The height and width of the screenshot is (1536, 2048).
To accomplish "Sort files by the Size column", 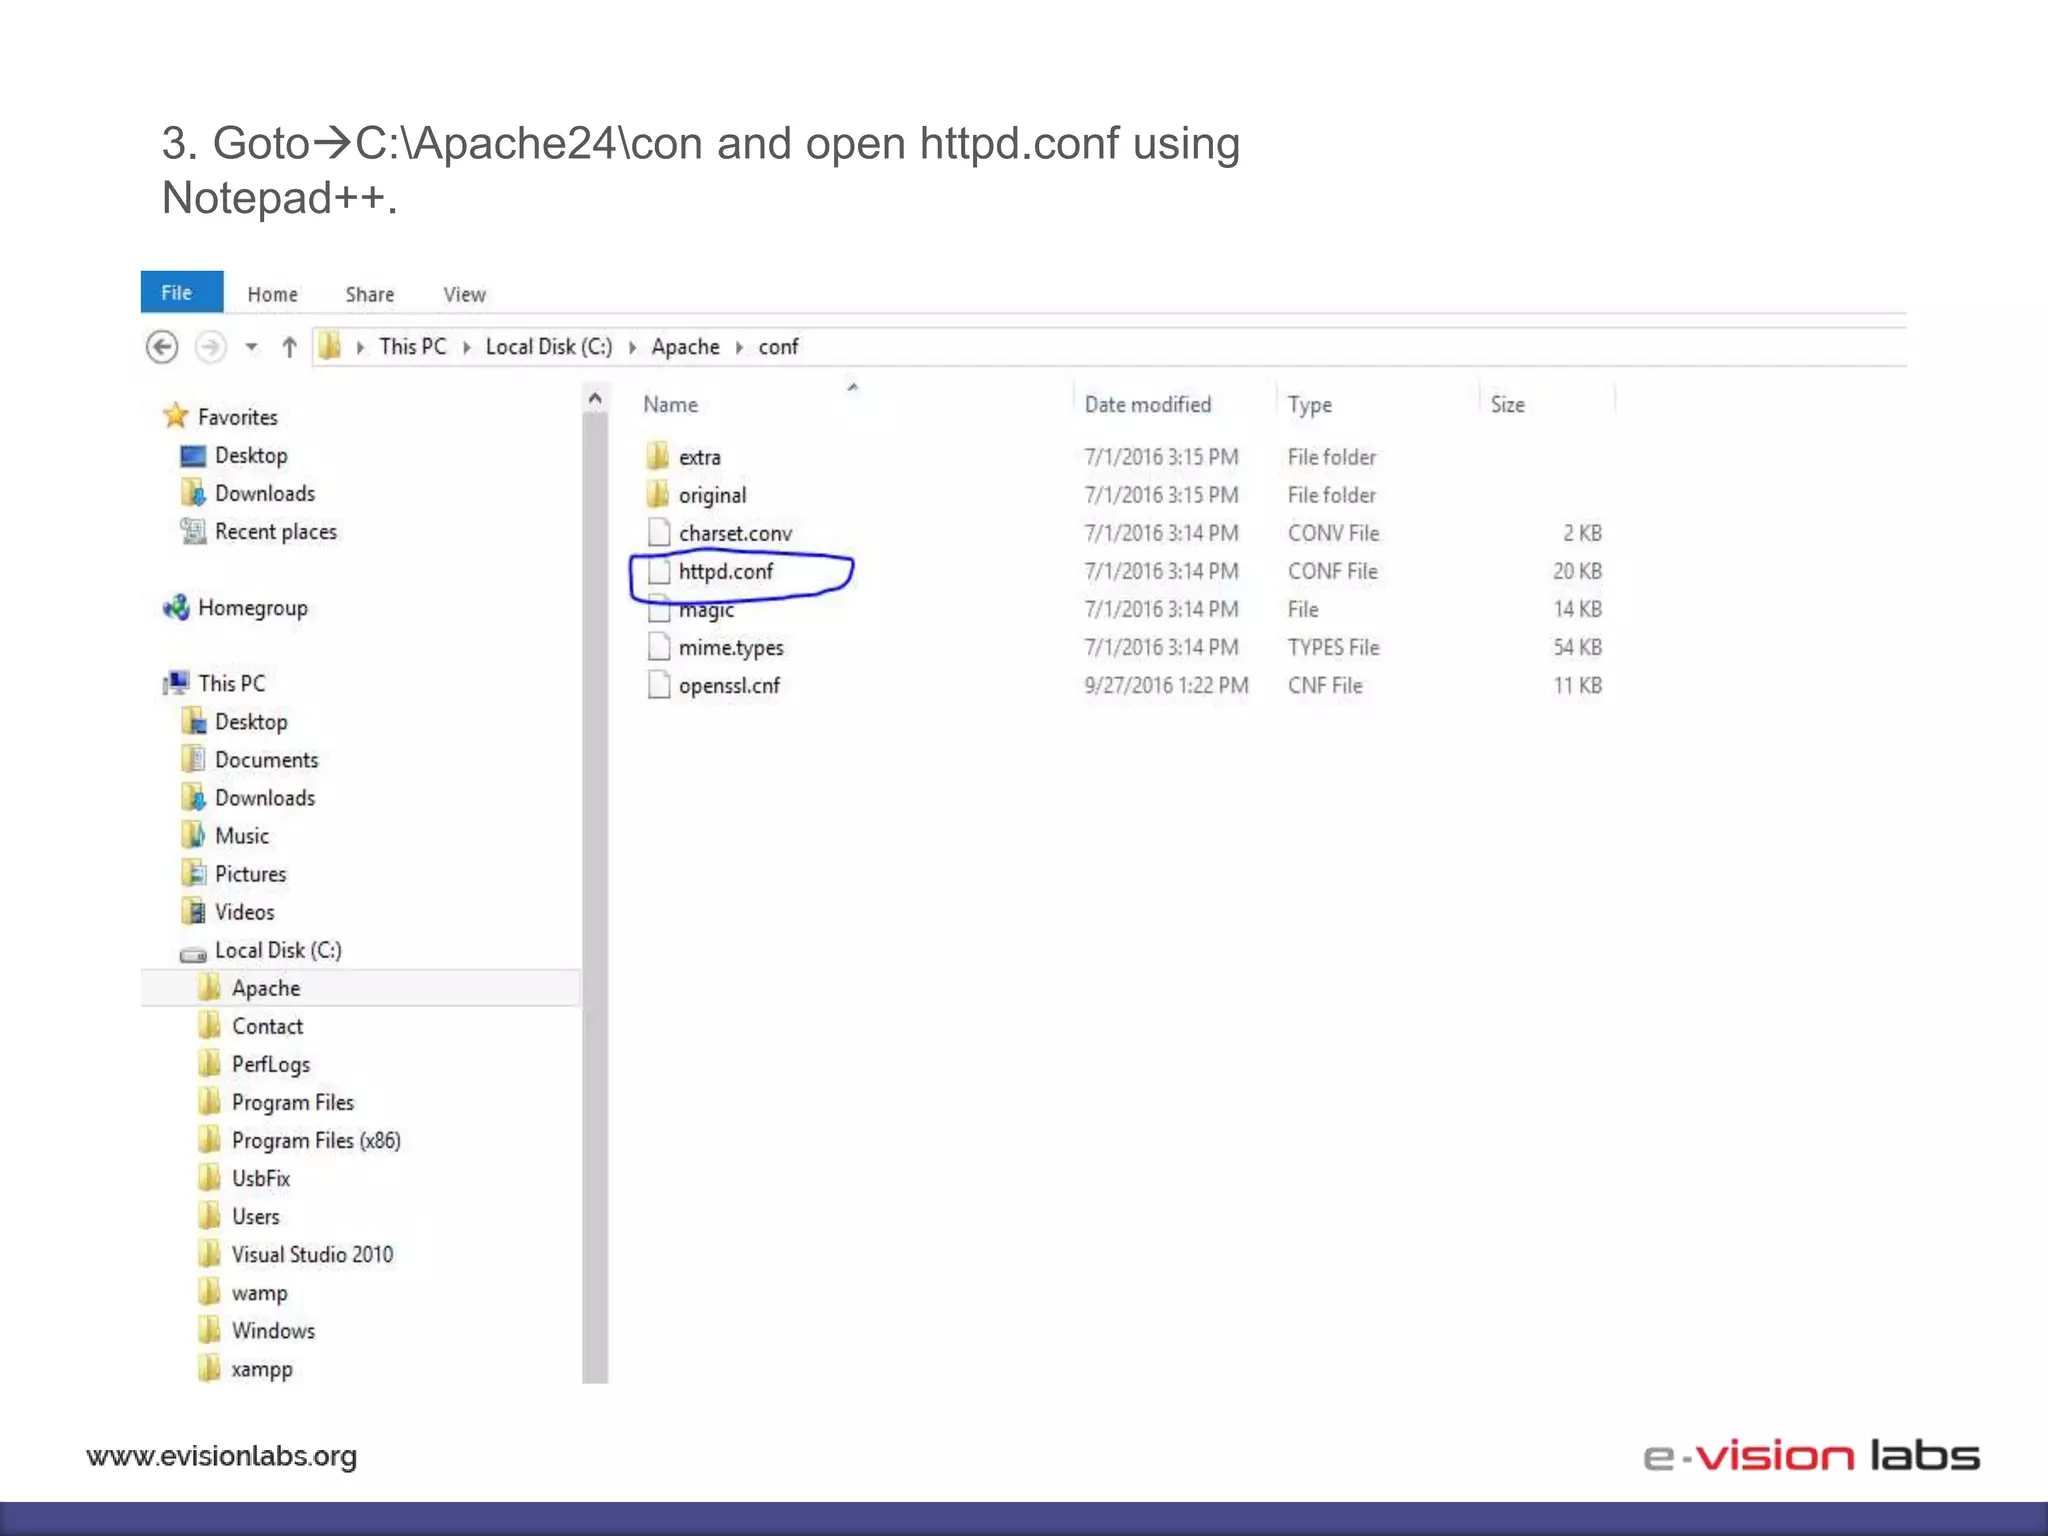I will pos(1507,404).
